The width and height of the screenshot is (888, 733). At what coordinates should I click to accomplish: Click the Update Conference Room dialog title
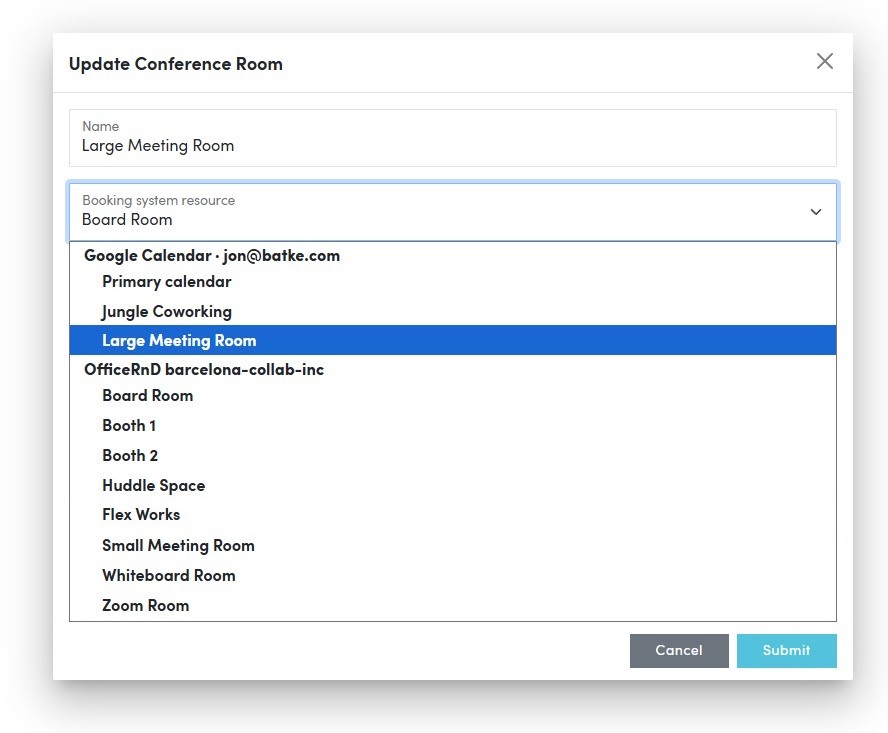pyautogui.click(x=176, y=63)
